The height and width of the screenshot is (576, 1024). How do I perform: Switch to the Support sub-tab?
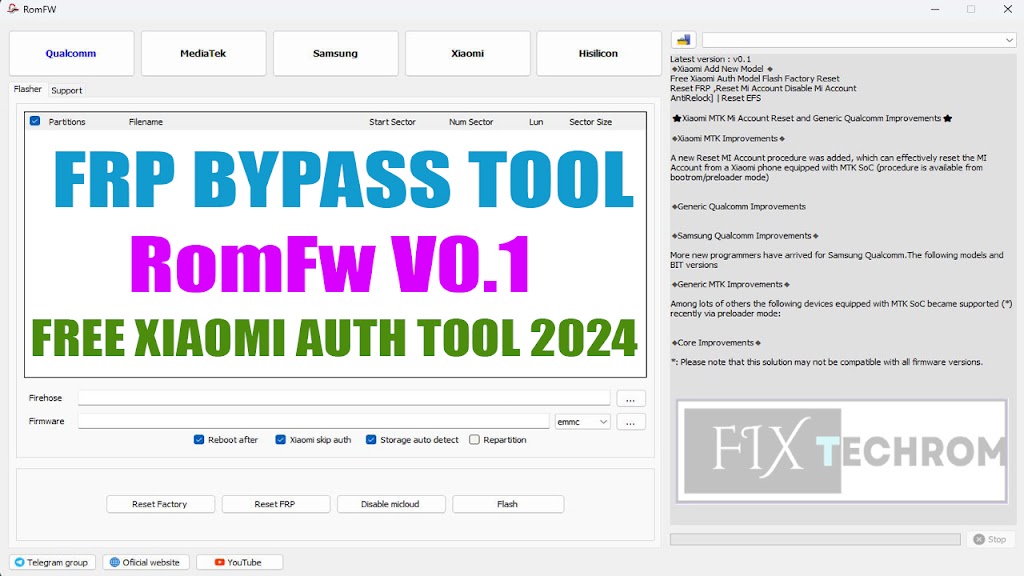point(67,91)
